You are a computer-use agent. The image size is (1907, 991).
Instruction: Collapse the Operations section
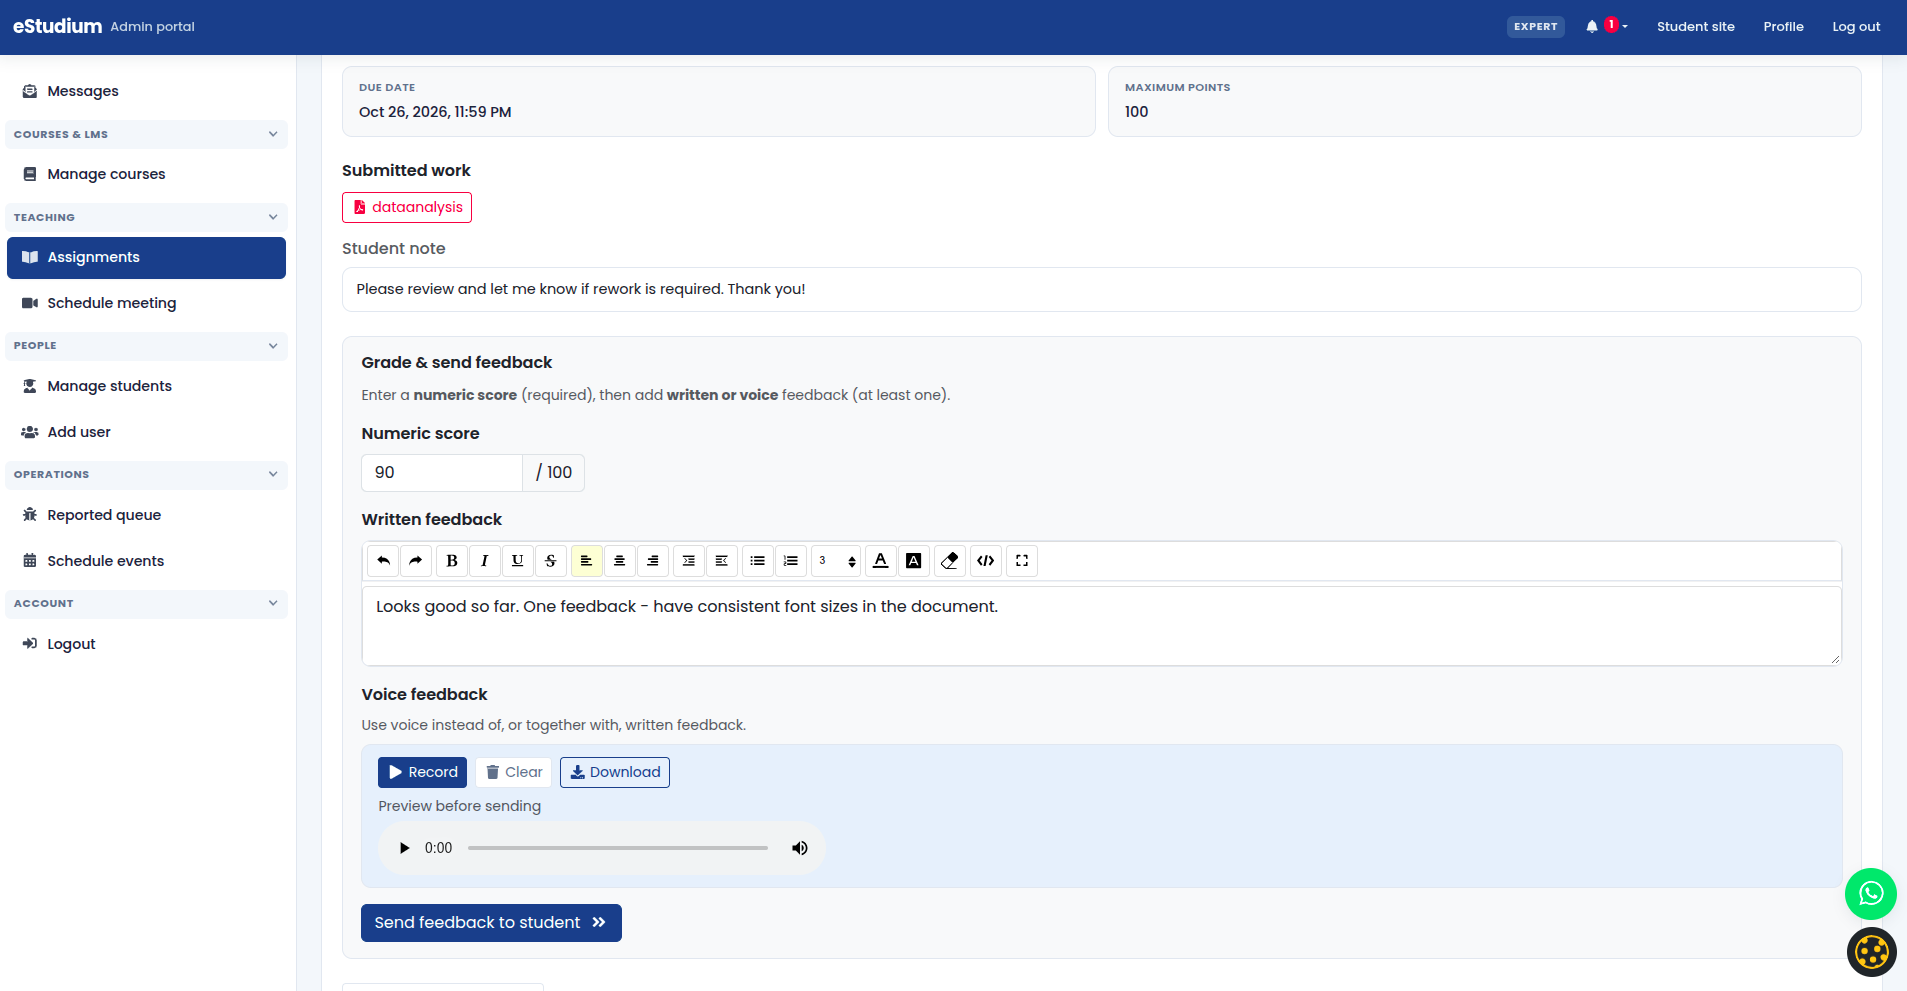146,474
